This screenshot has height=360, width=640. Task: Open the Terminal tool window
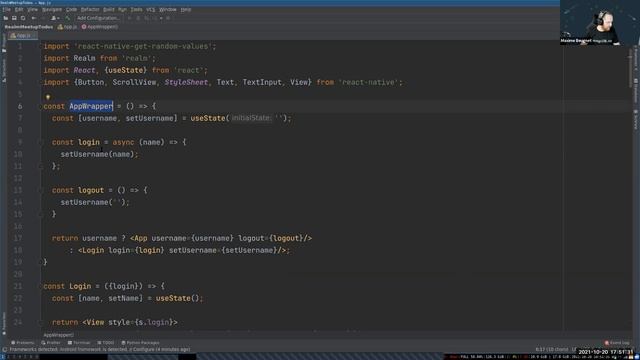79,343
